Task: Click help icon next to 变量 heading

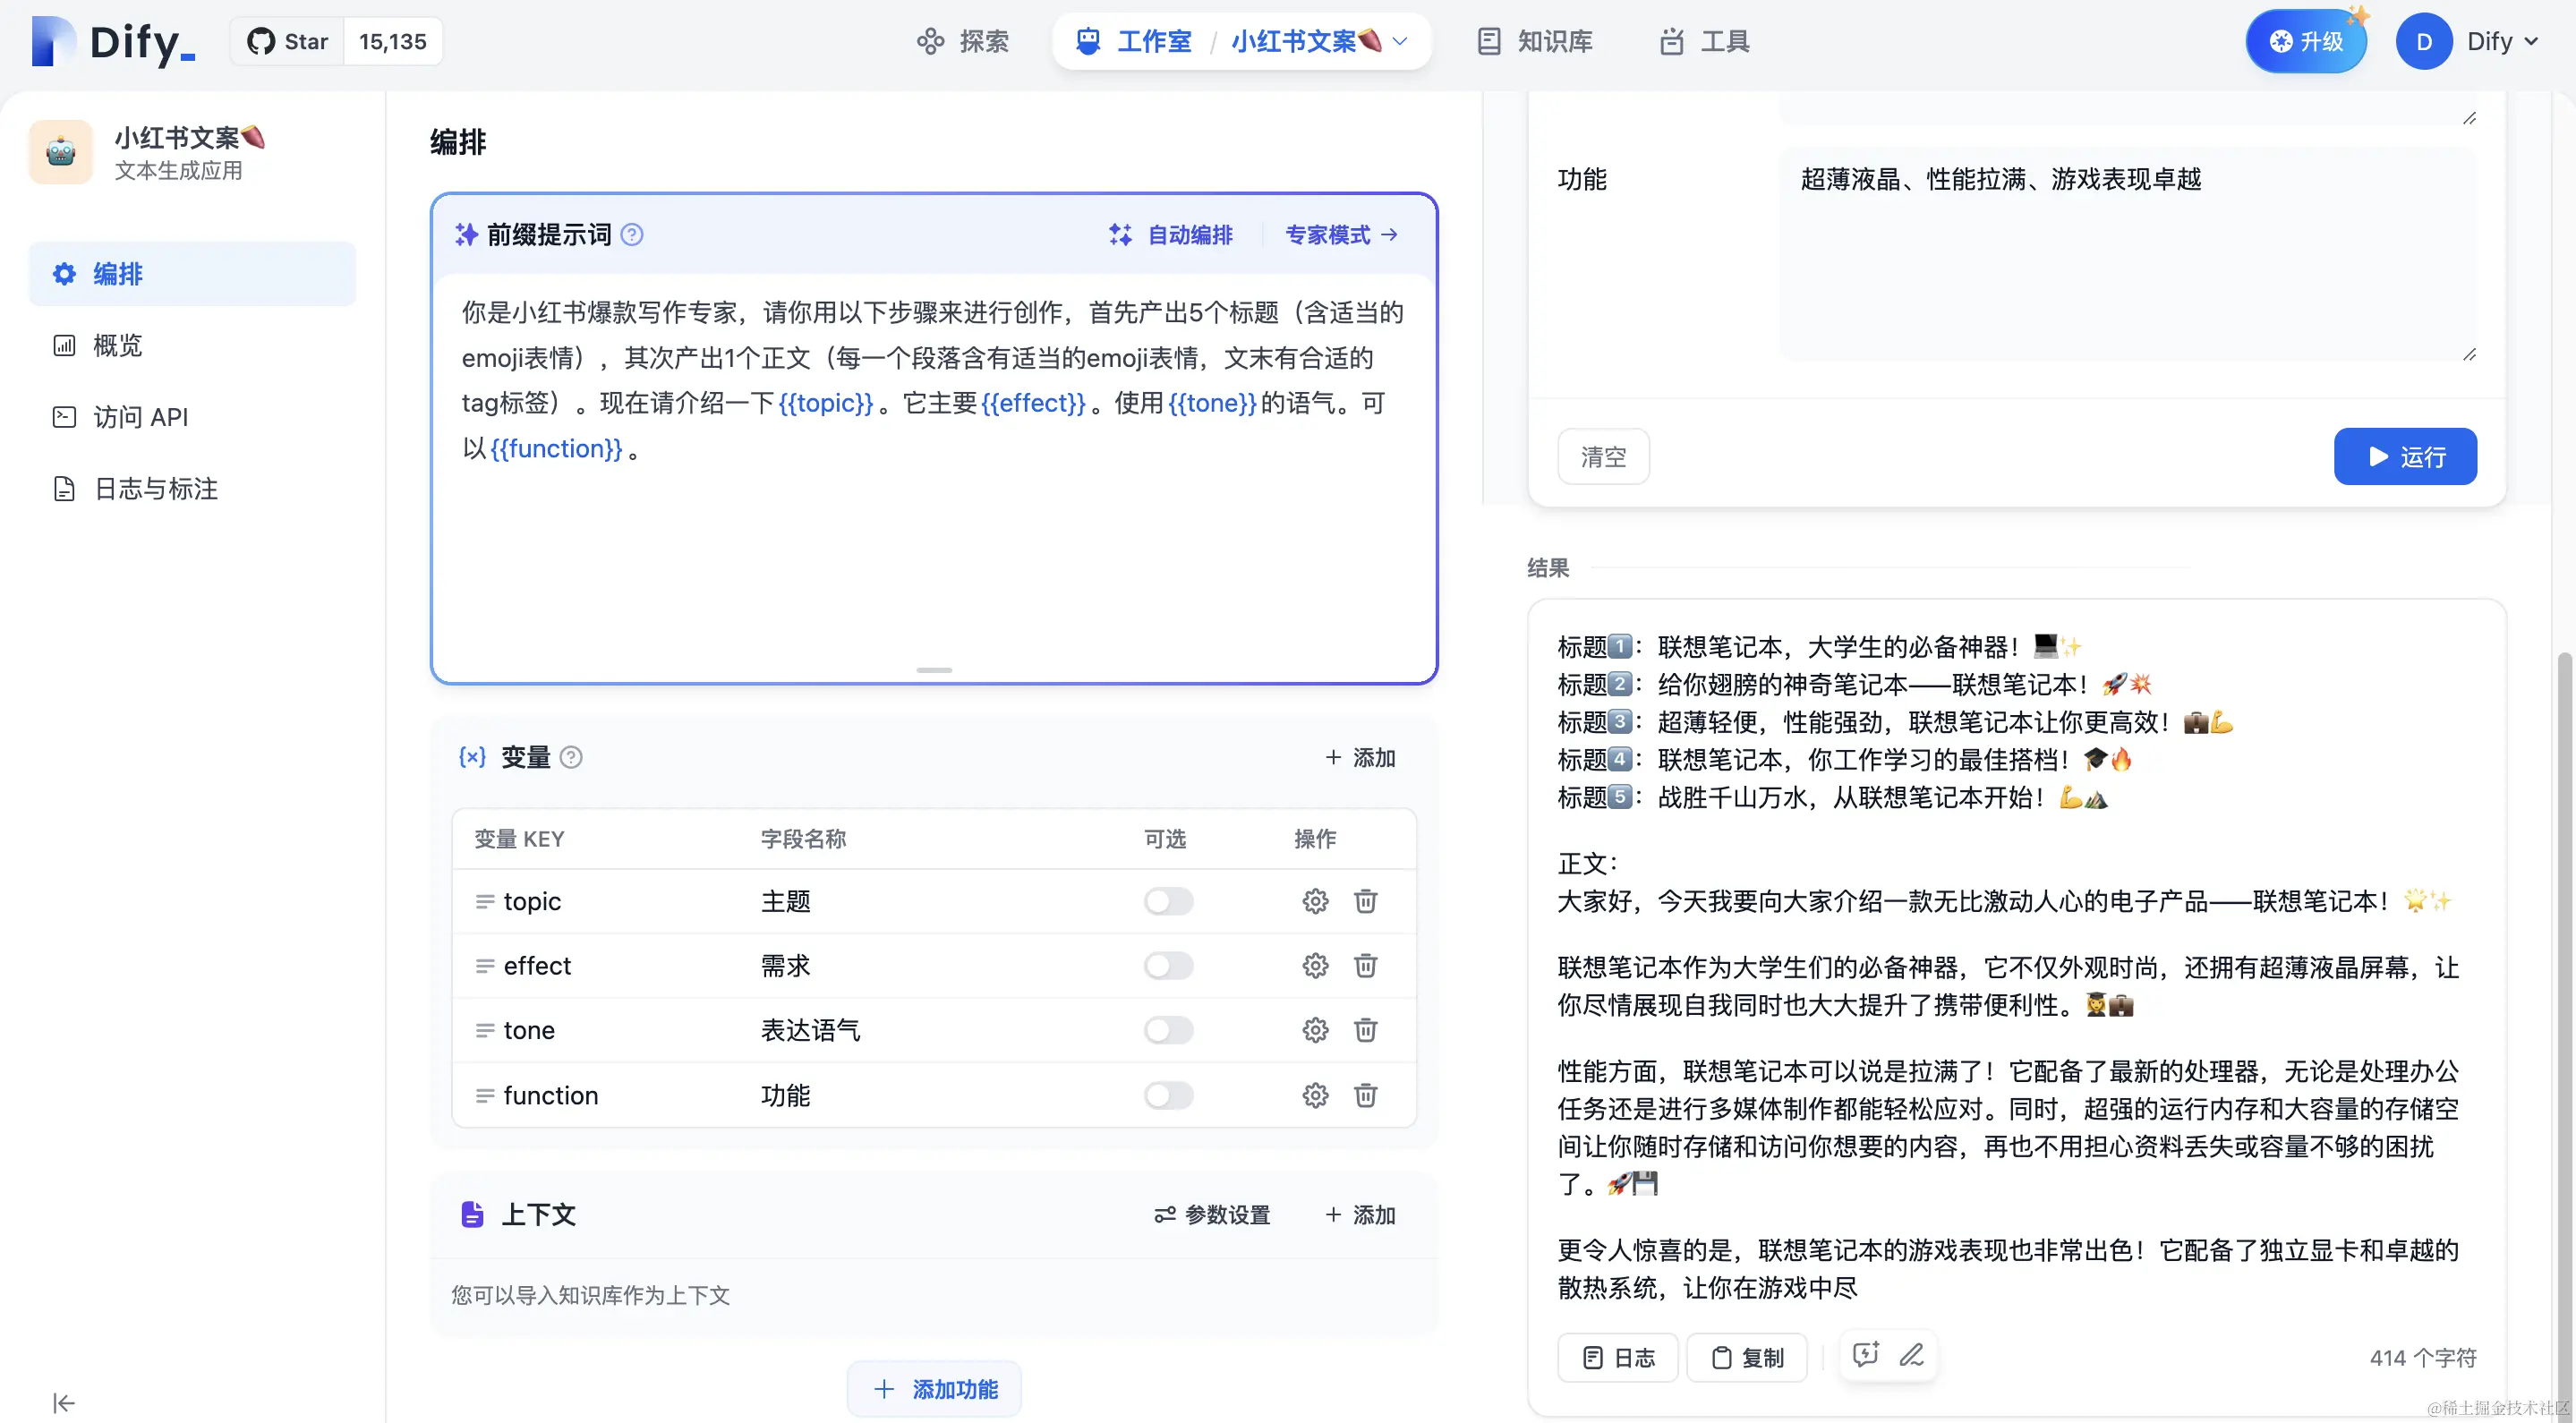Action: tap(571, 757)
